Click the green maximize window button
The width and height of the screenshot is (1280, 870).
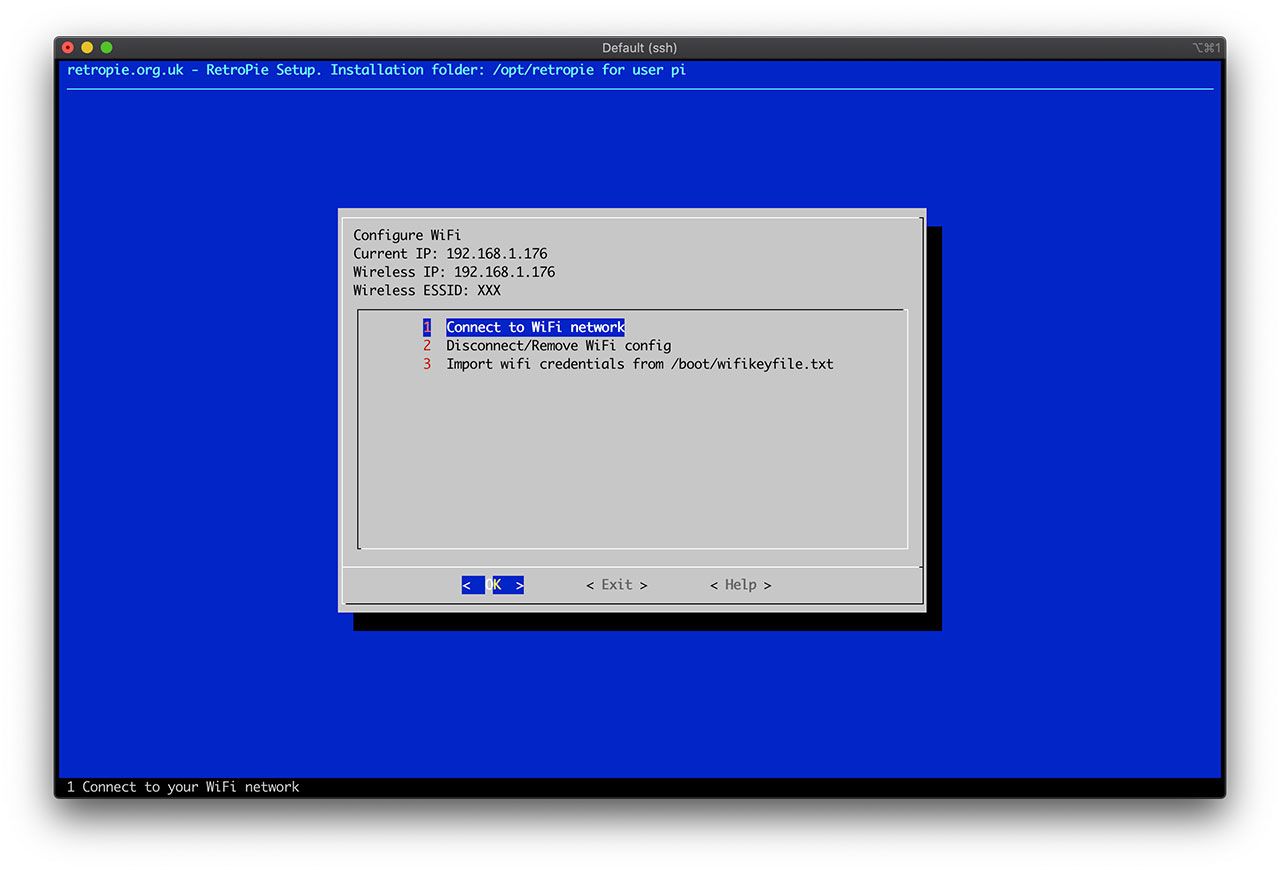click(106, 48)
